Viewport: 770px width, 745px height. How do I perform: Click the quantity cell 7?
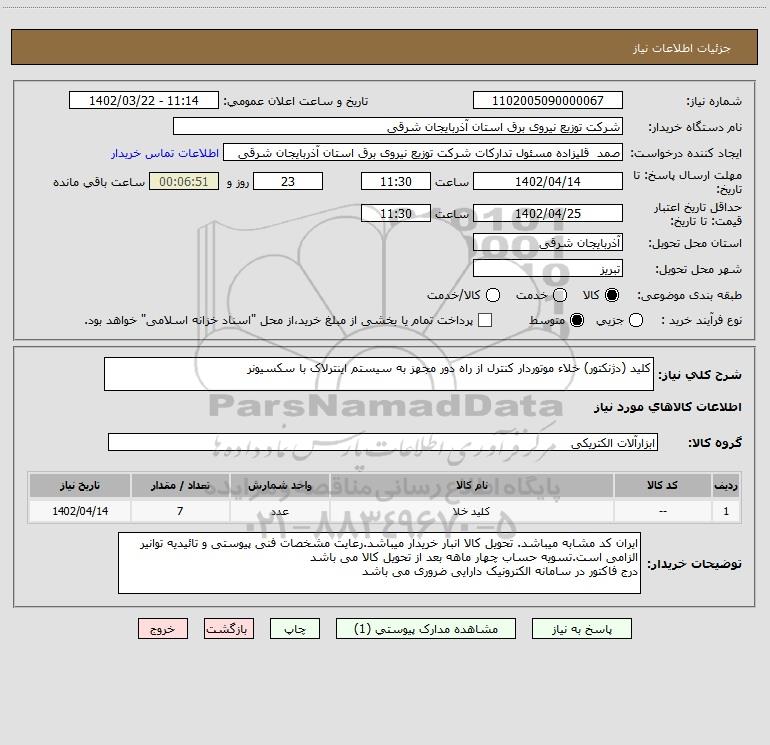click(x=180, y=511)
